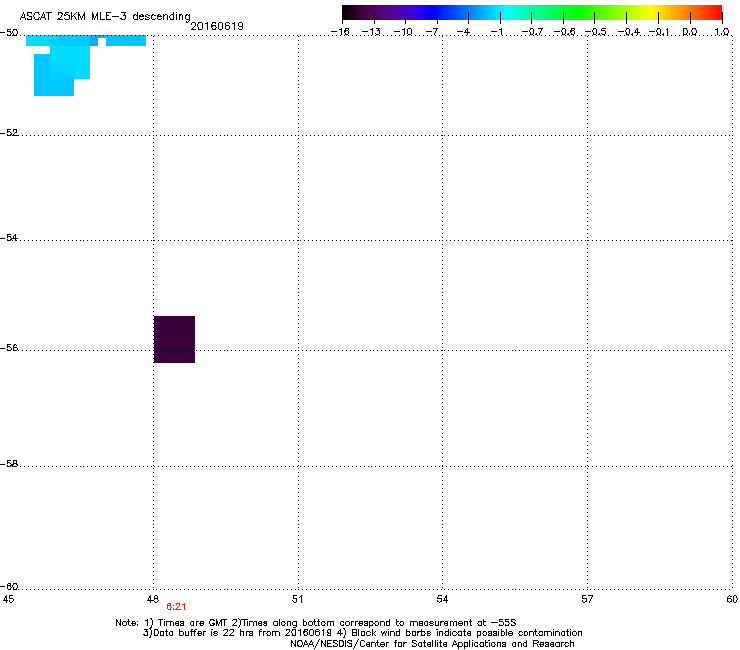
Task: Click the dark purple data block
Action: coord(174,339)
